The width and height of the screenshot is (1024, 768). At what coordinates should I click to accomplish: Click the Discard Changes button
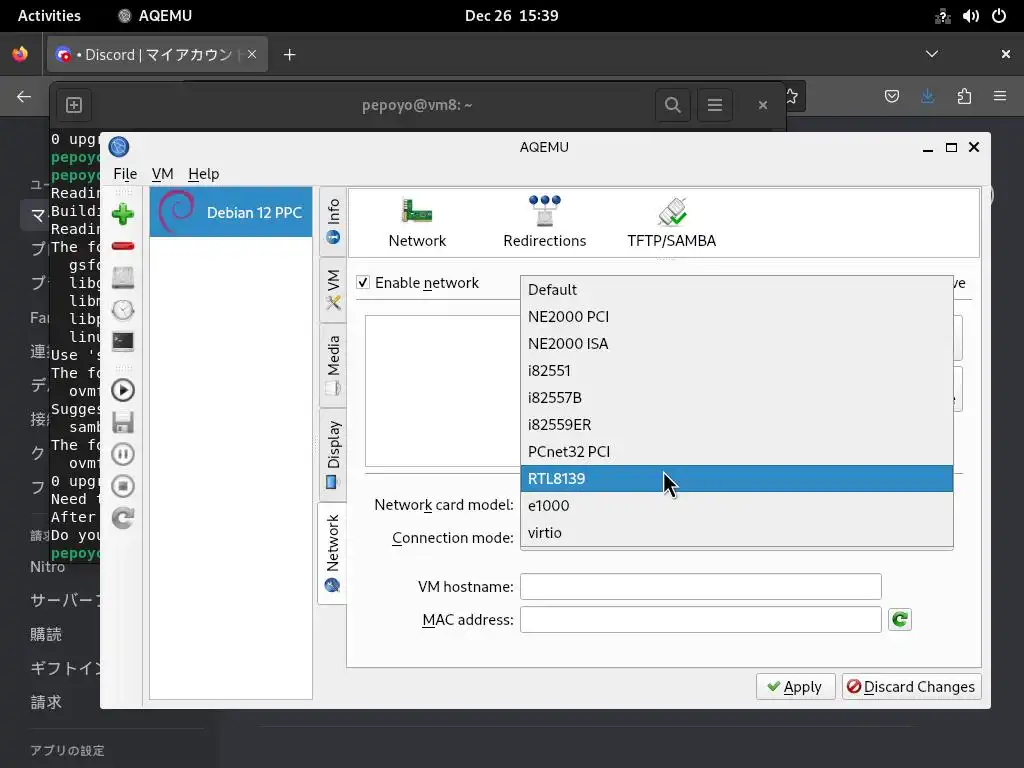(912, 687)
